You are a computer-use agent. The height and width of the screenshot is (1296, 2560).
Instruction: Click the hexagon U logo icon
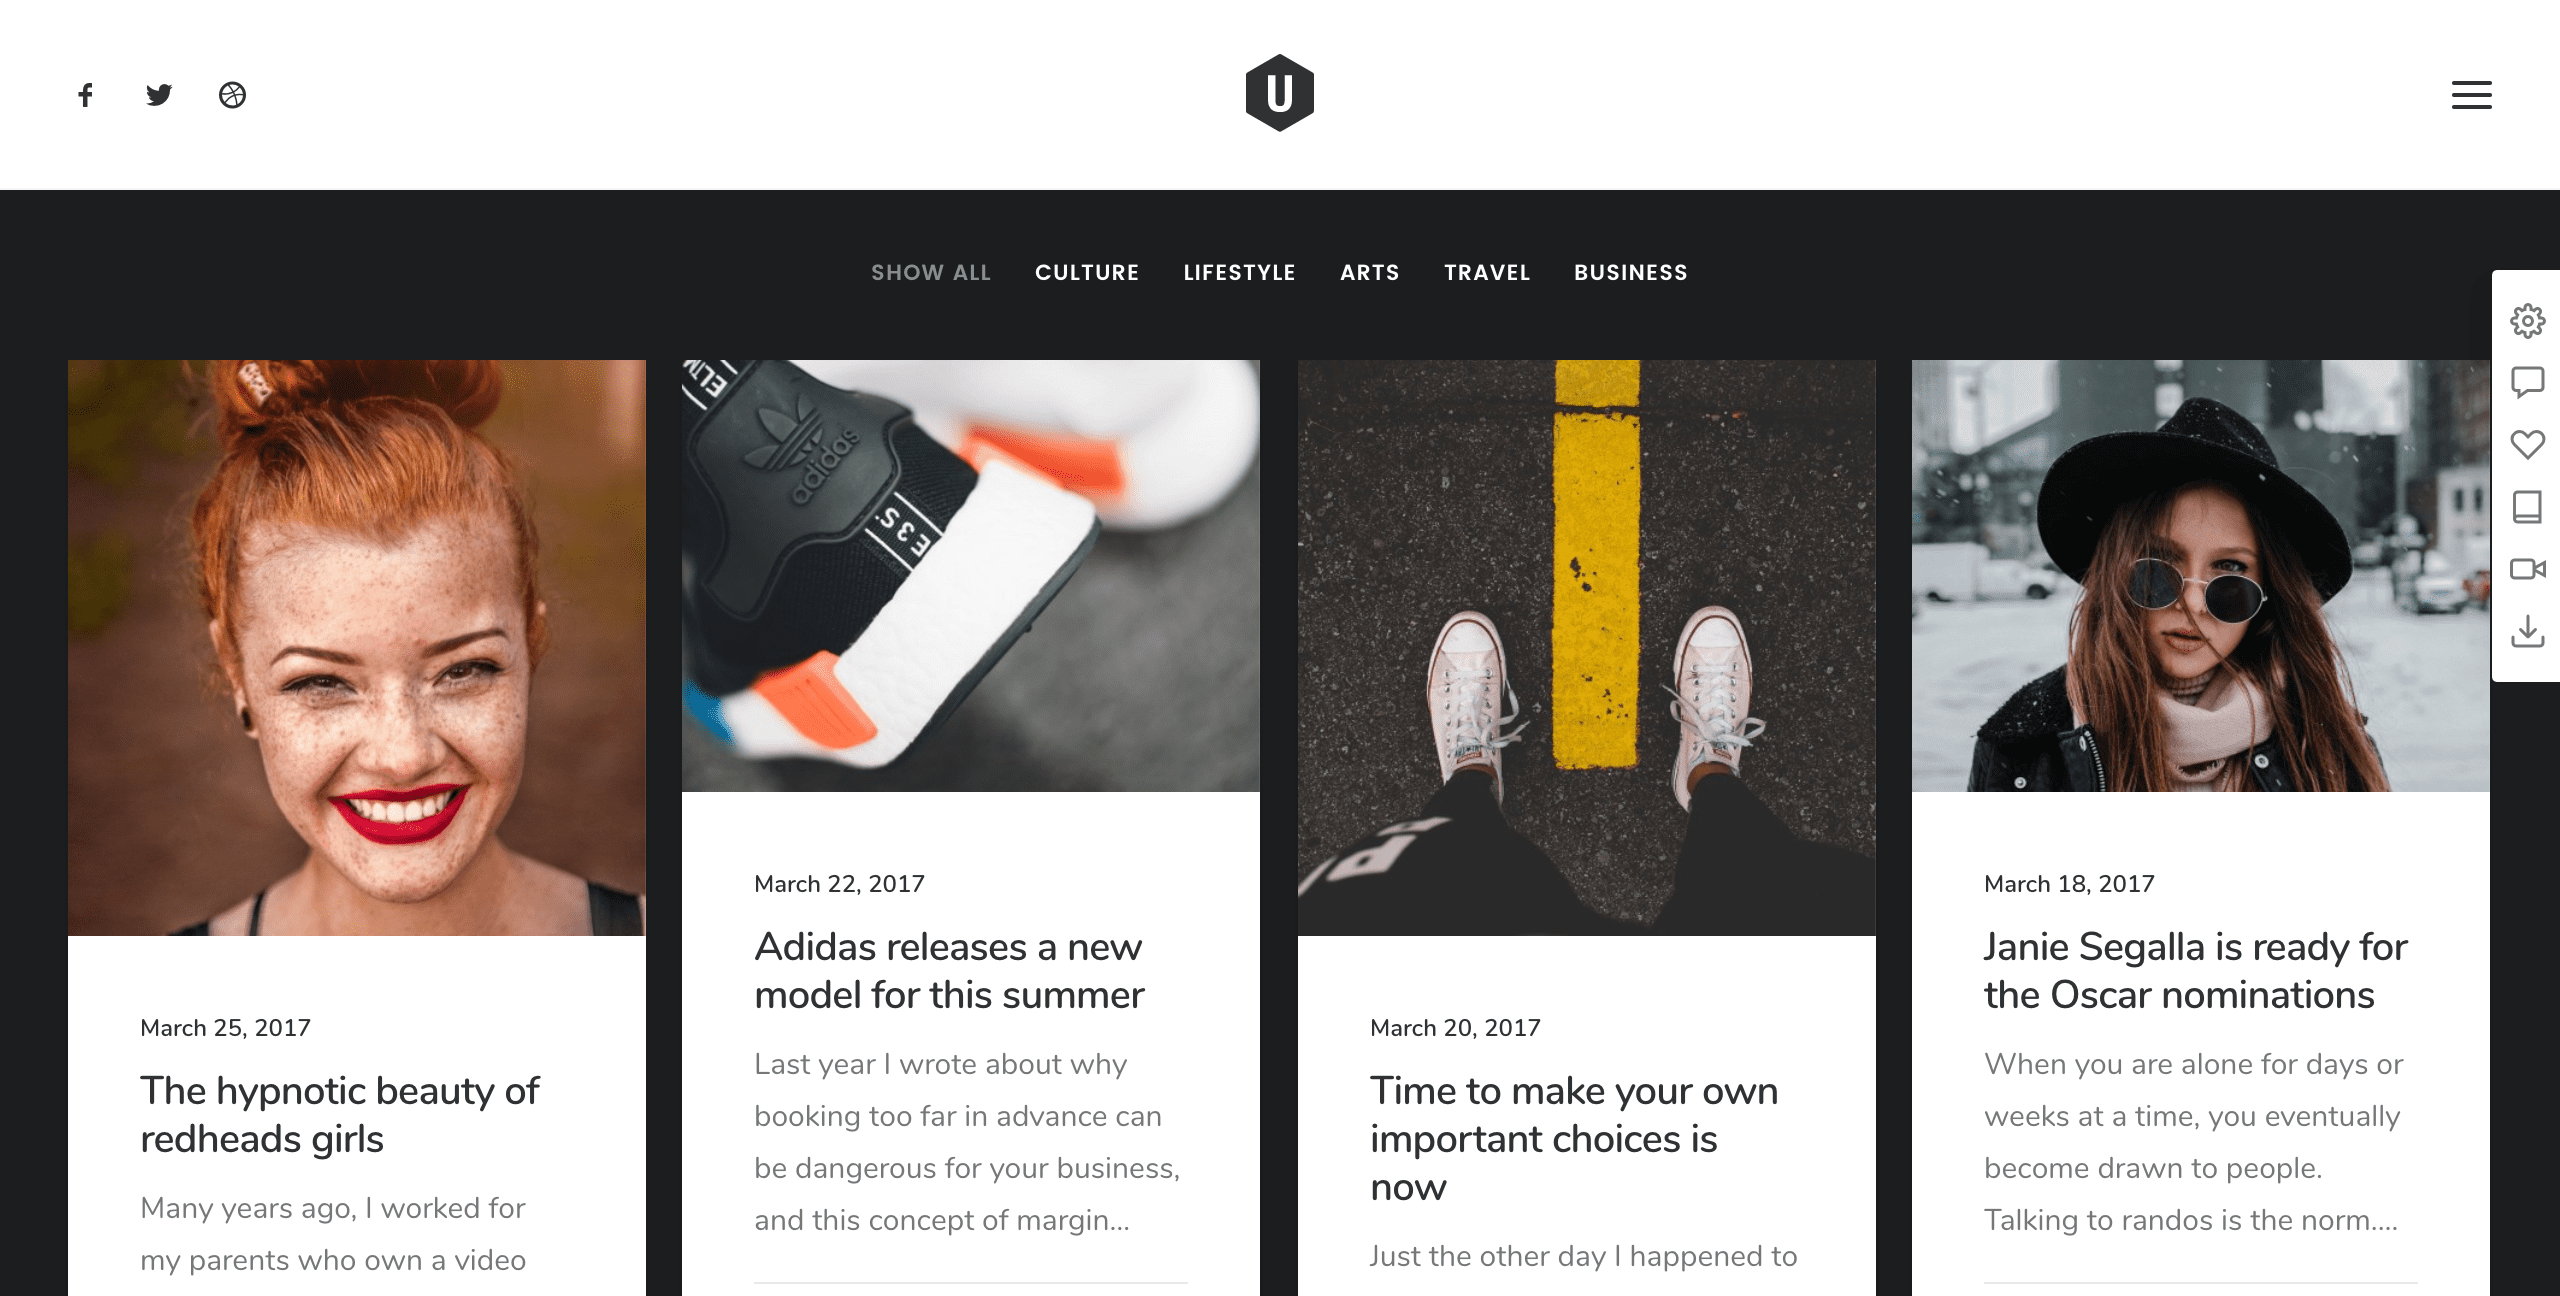[1279, 94]
